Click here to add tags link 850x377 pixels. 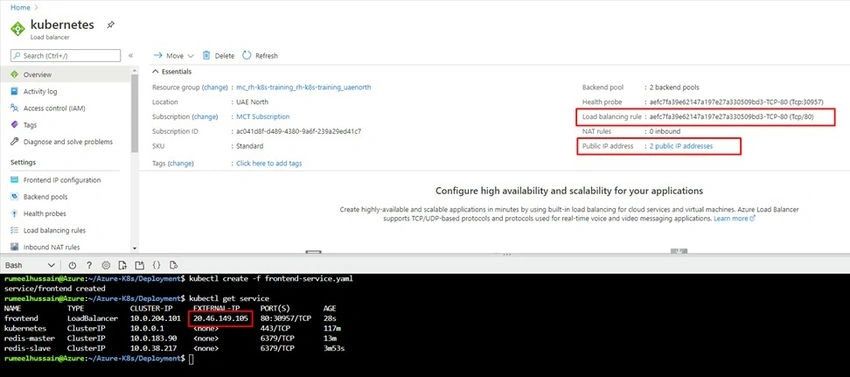tap(269, 163)
